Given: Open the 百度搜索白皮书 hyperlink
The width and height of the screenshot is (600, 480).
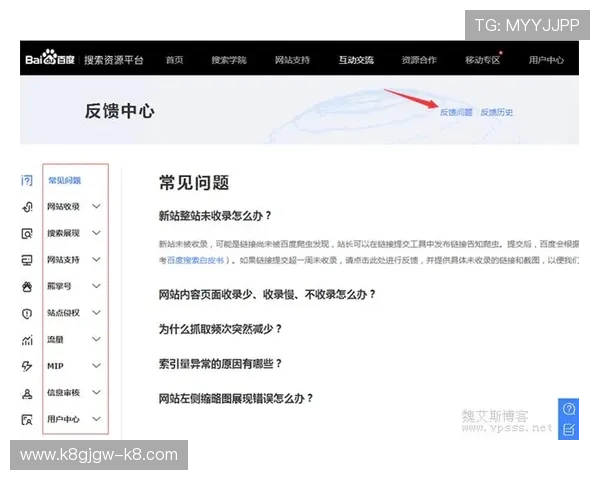Looking at the screenshot, I should click(x=196, y=260).
